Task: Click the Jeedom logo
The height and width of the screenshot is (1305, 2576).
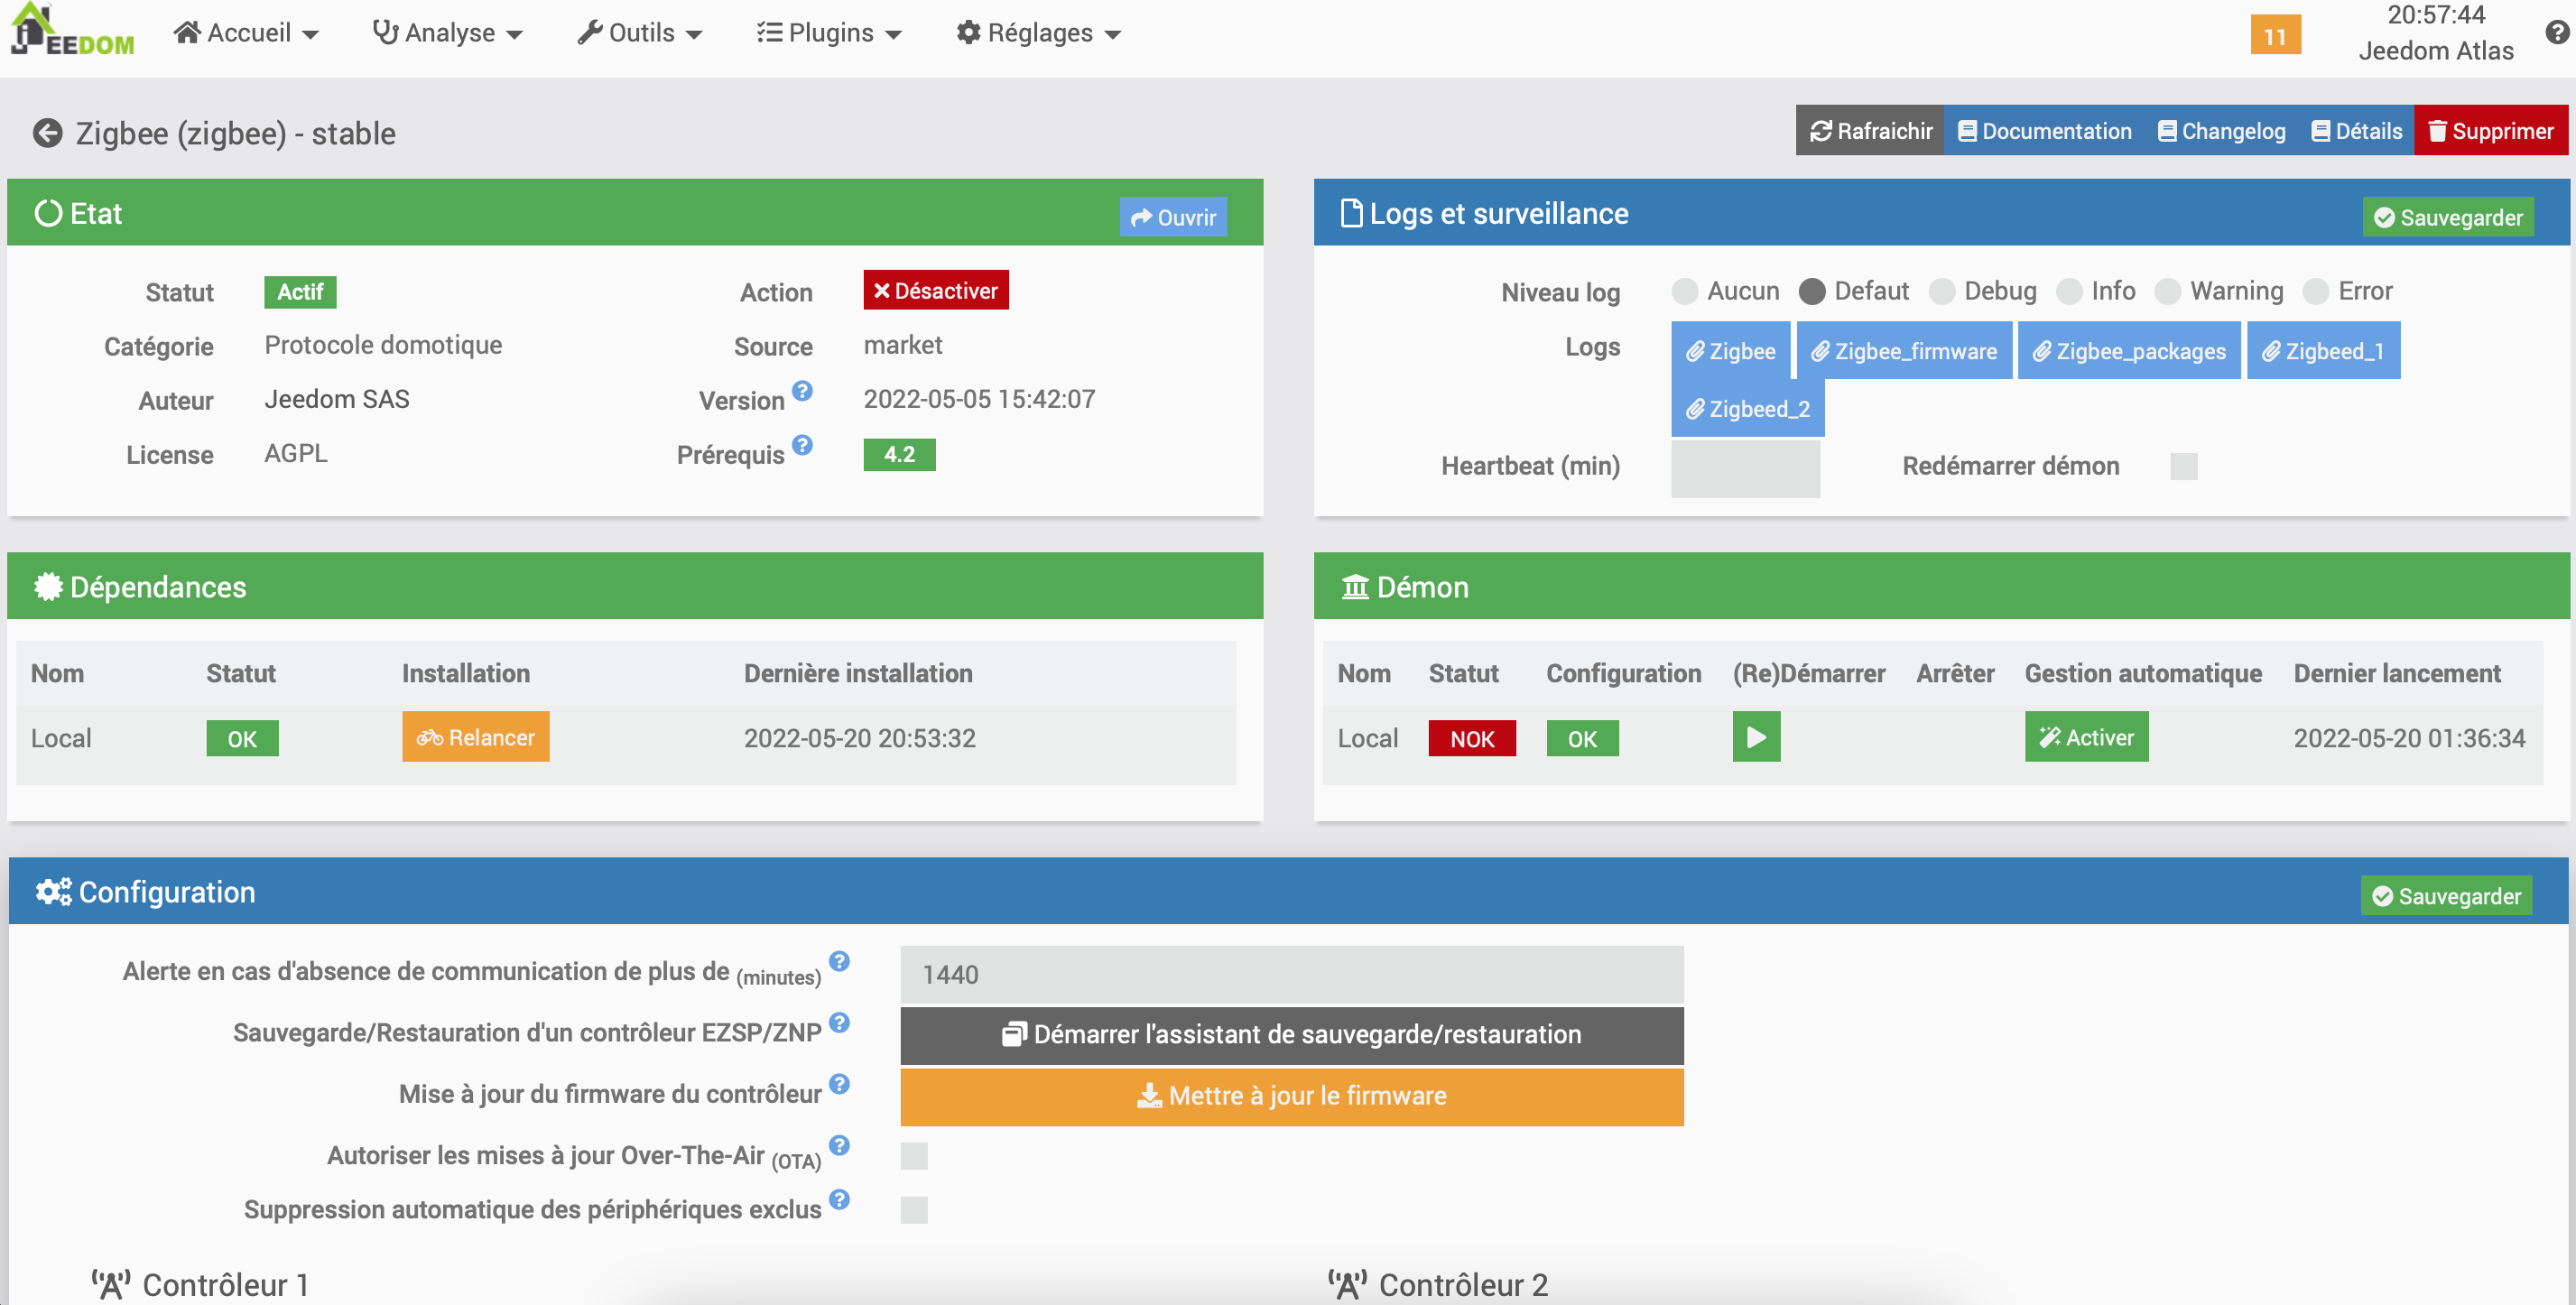Action: pyautogui.click(x=72, y=31)
